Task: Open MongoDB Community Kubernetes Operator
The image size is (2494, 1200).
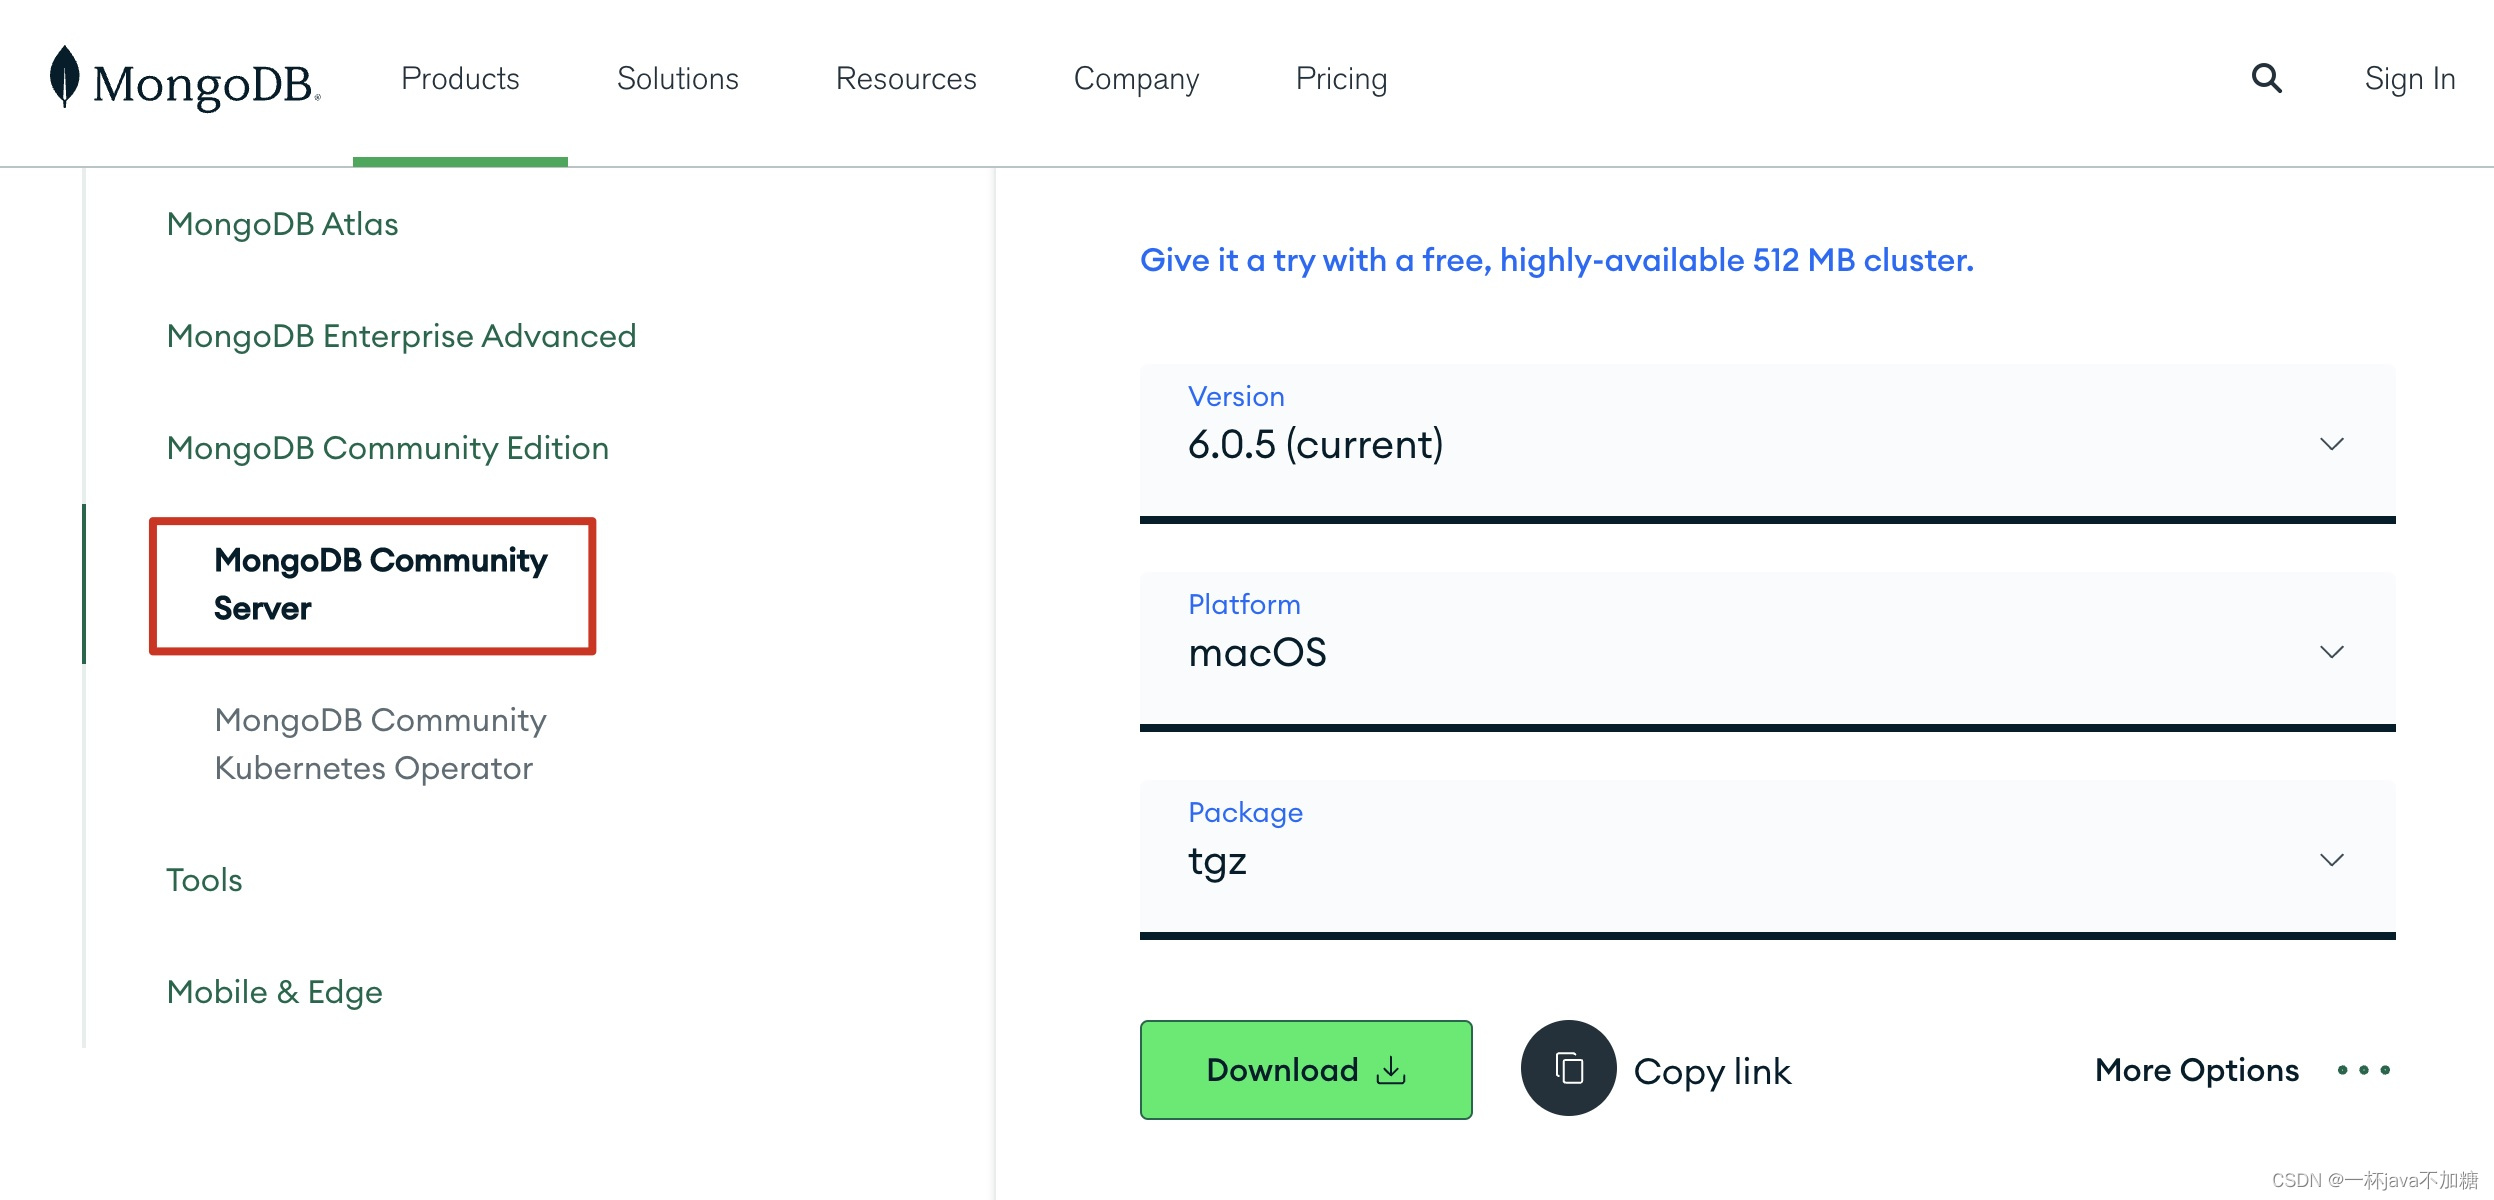Action: click(x=380, y=744)
